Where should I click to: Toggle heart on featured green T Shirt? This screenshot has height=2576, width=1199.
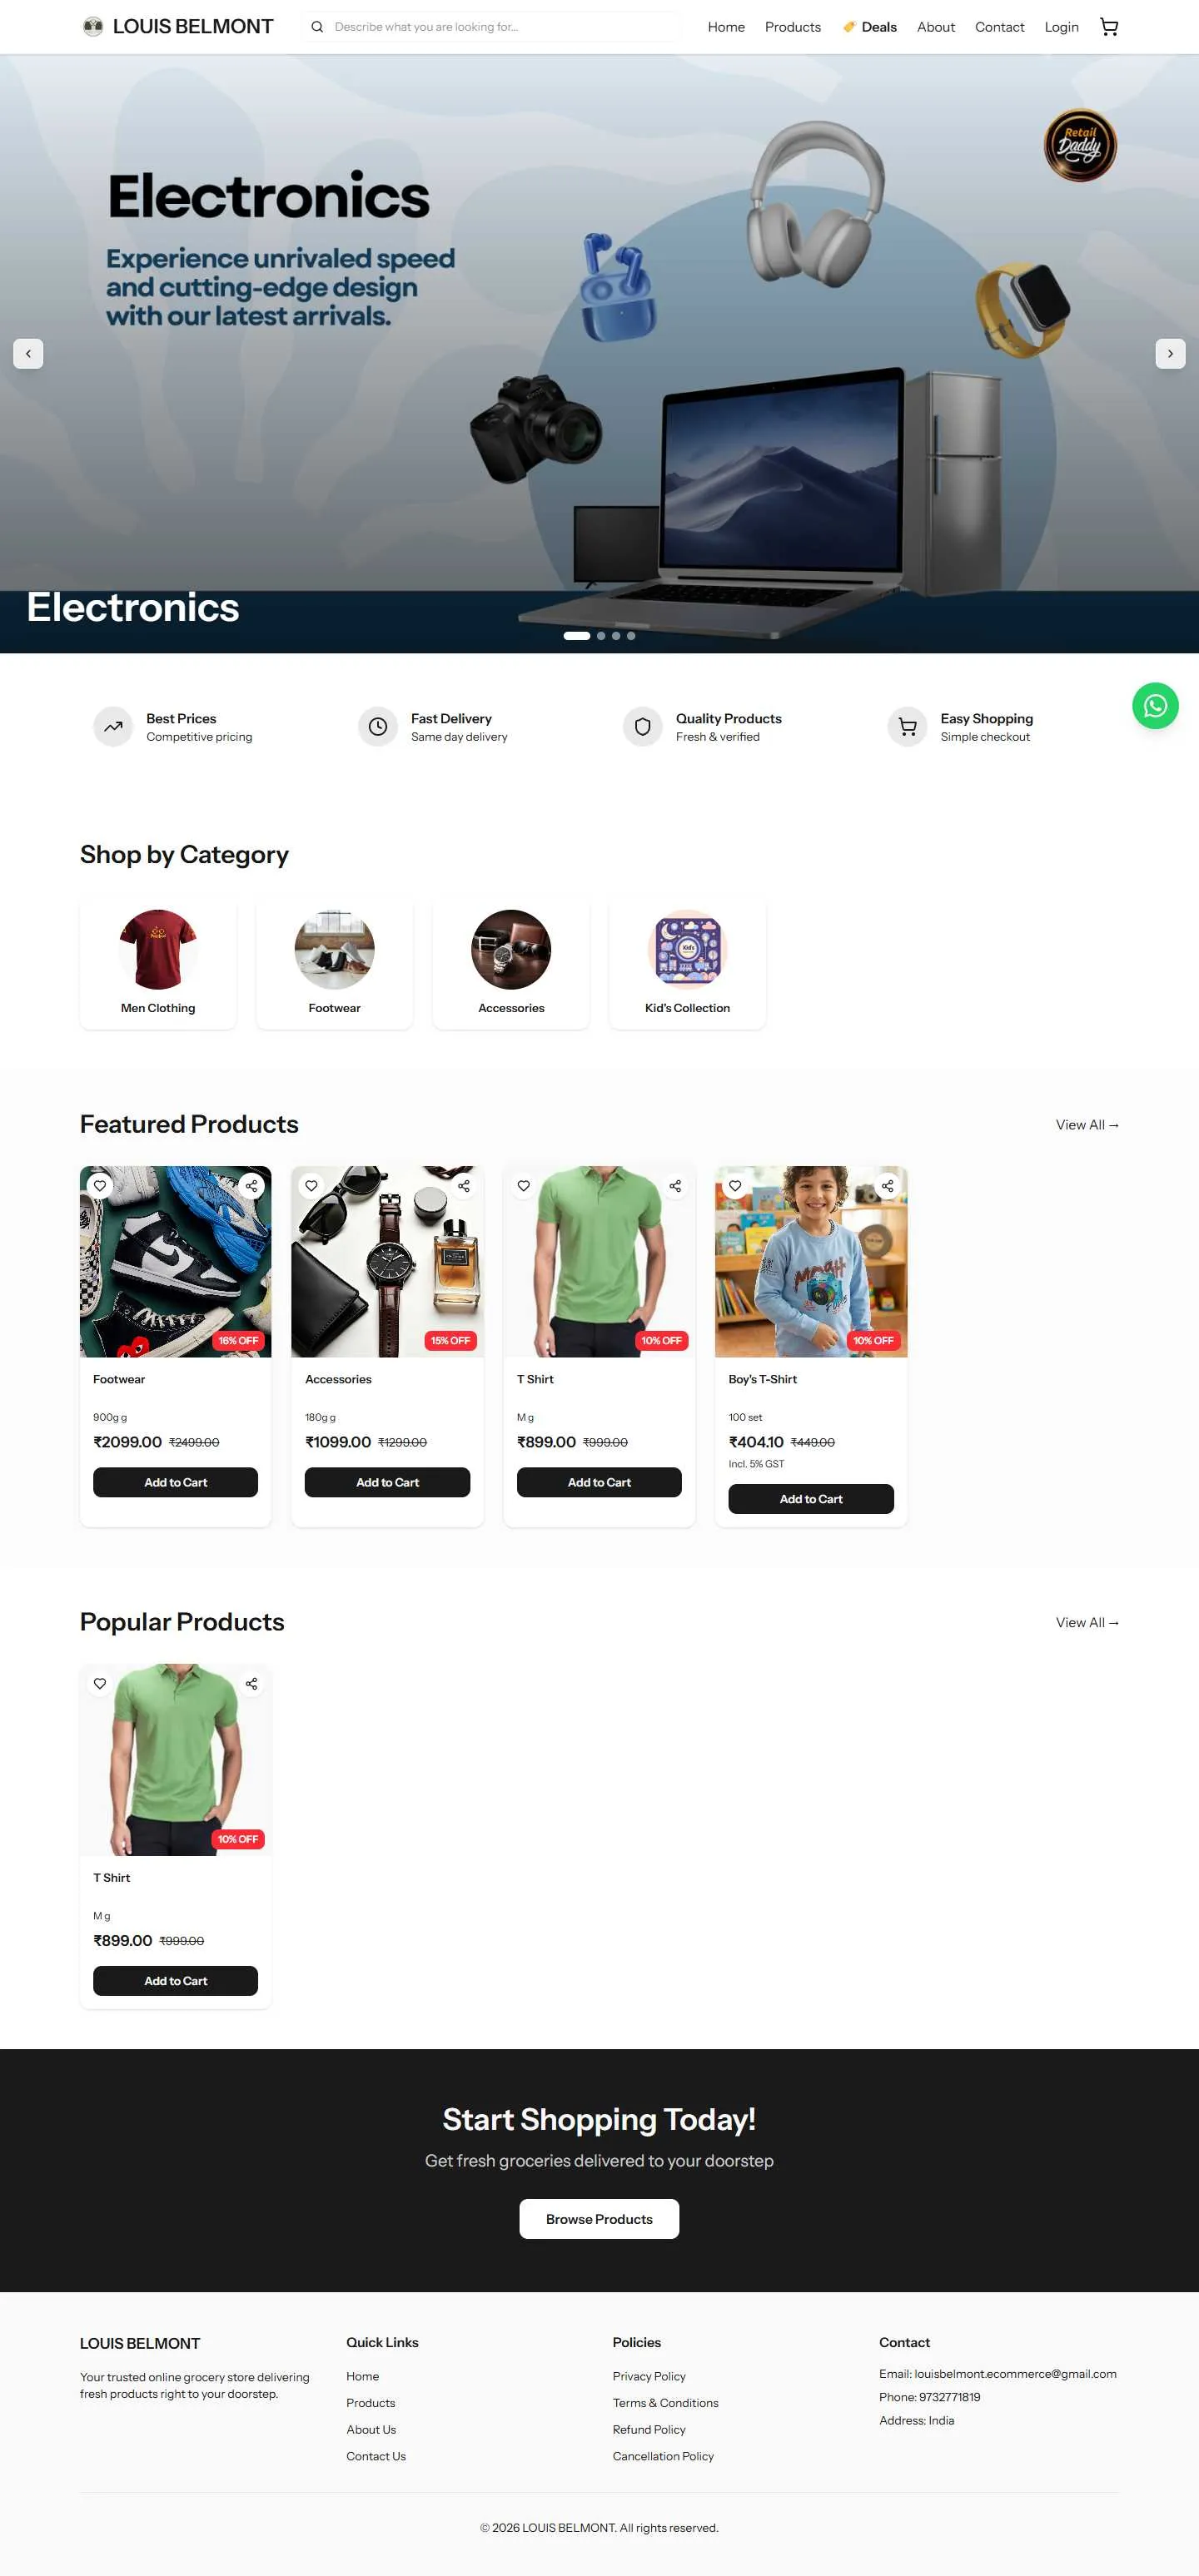[523, 1185]
